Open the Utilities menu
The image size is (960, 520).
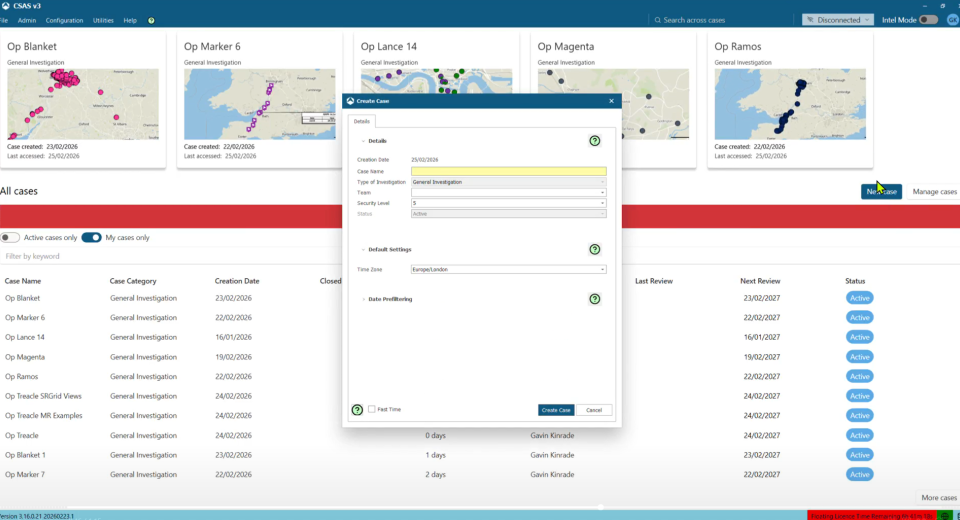tap(103, 20)
